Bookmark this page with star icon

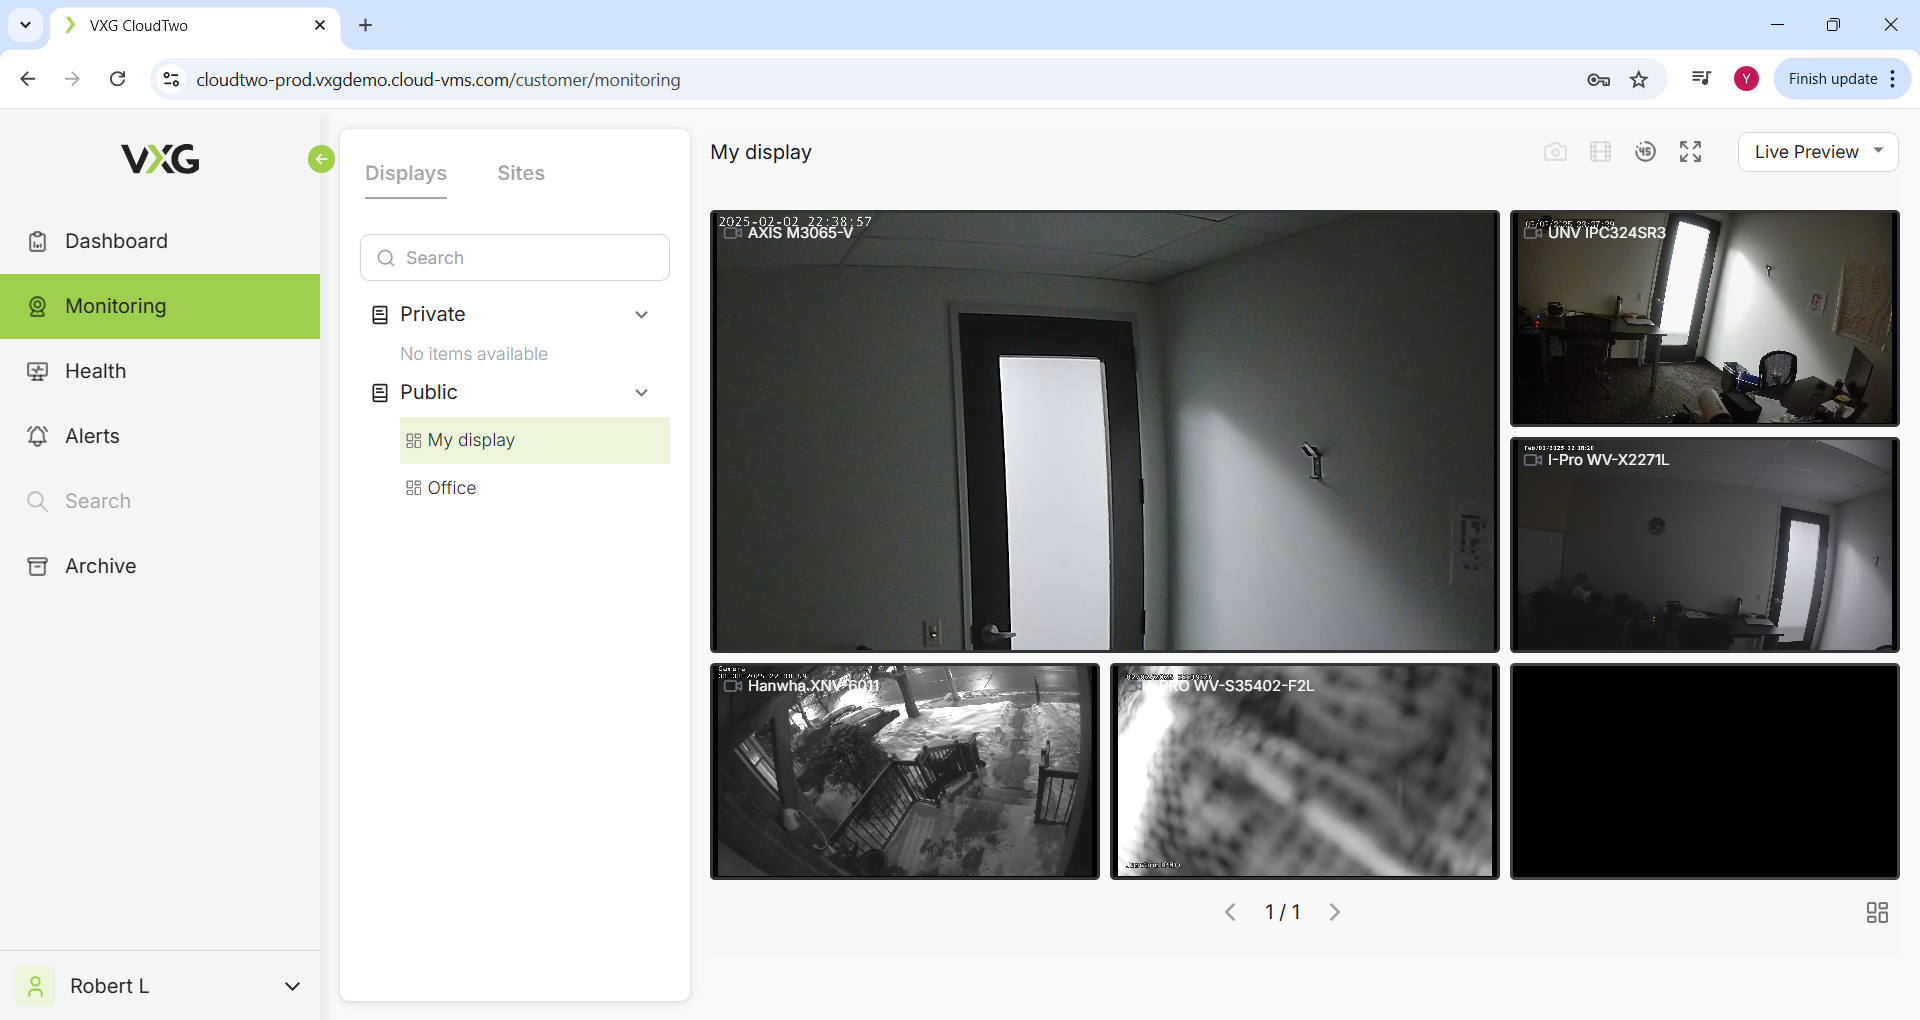coord(1639,80)
